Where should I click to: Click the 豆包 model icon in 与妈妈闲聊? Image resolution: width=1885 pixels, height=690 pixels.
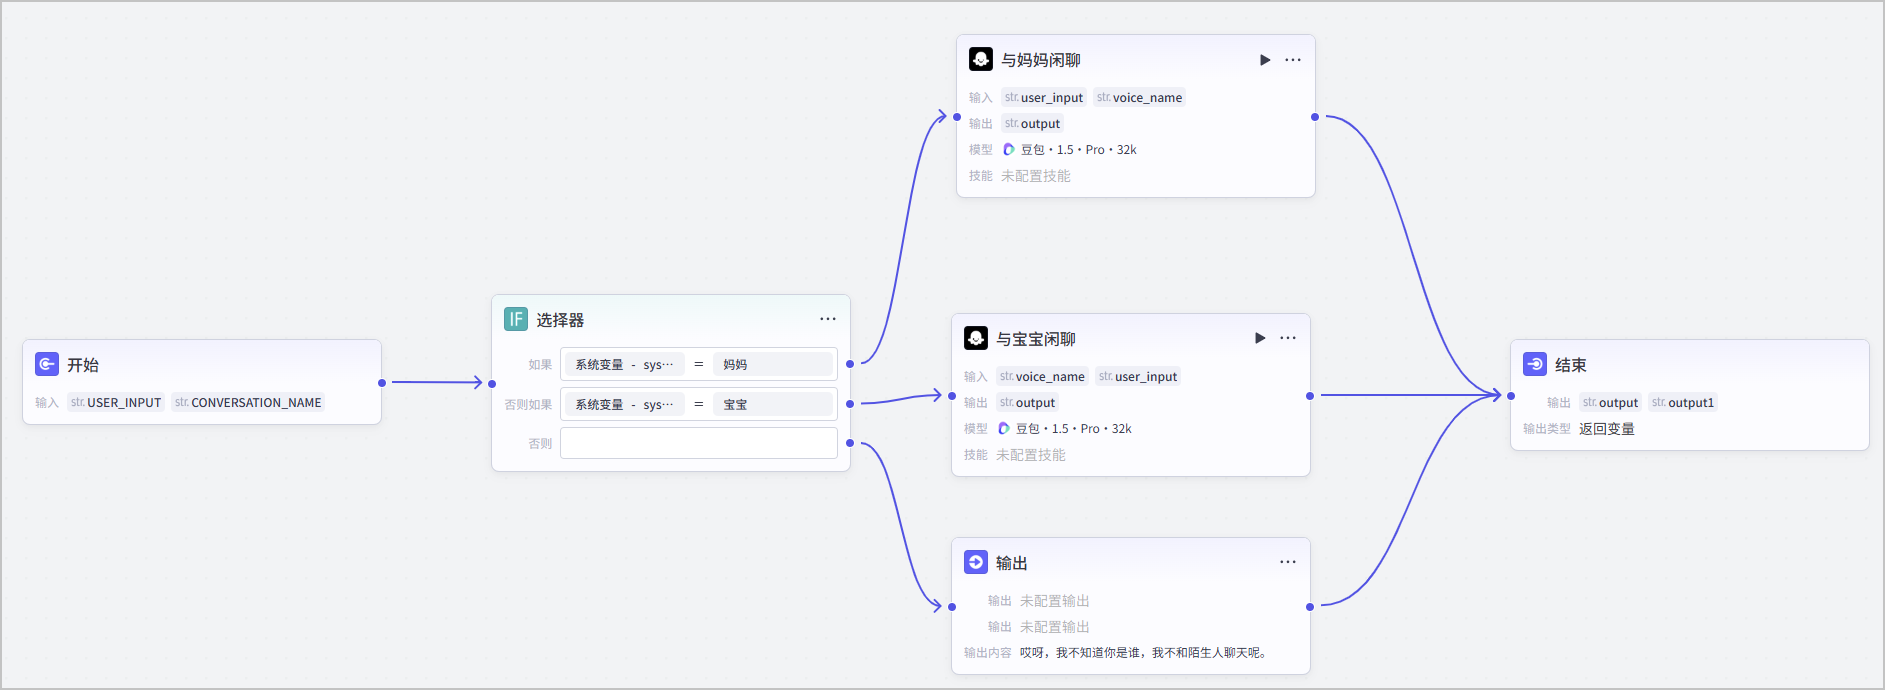click(x=1008, y=150)
